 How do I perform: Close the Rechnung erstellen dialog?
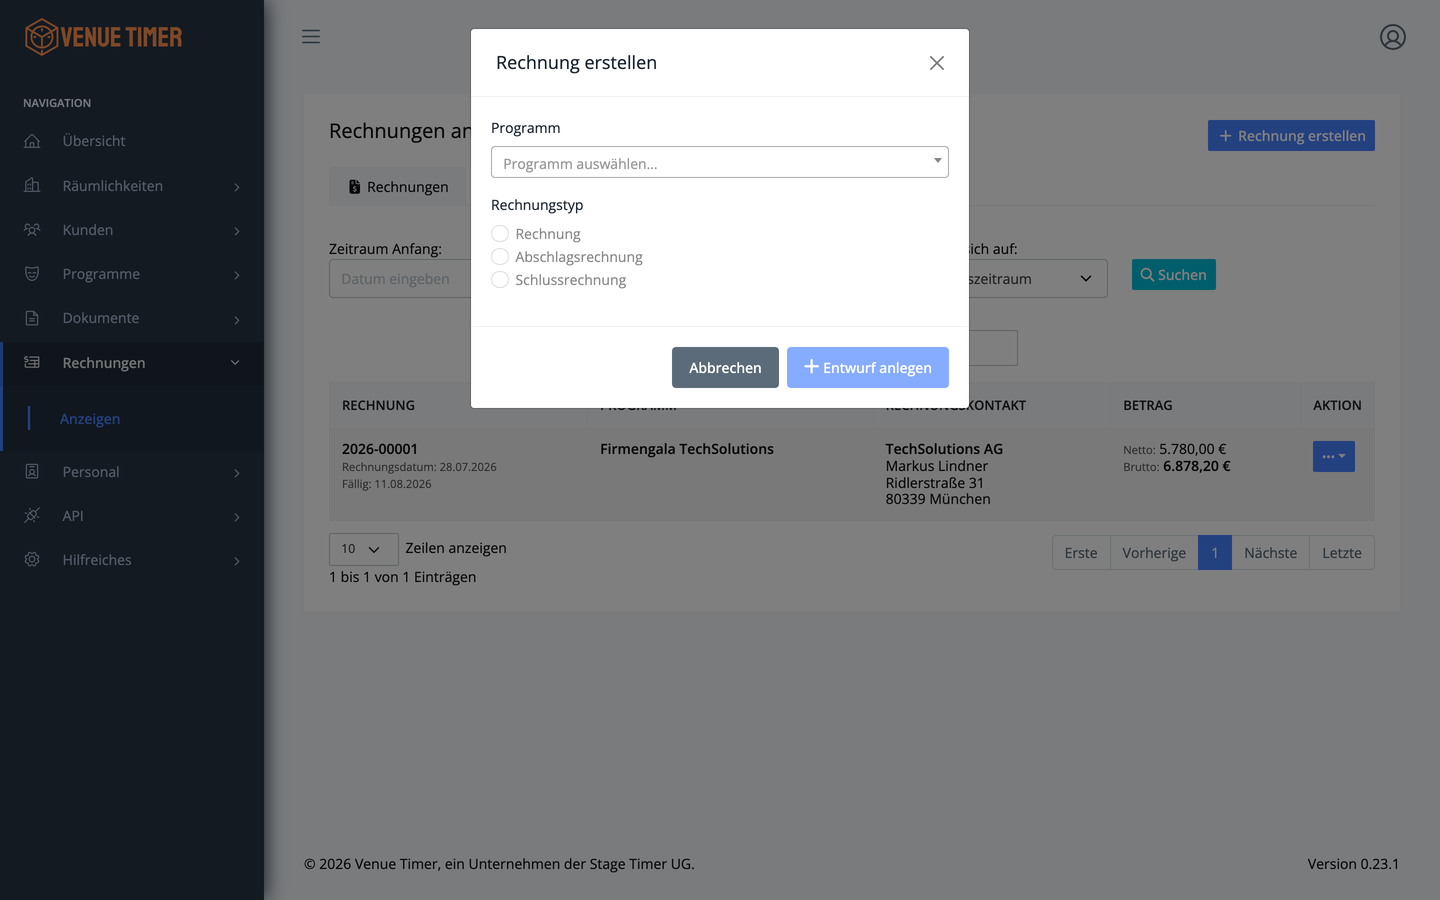937,63
